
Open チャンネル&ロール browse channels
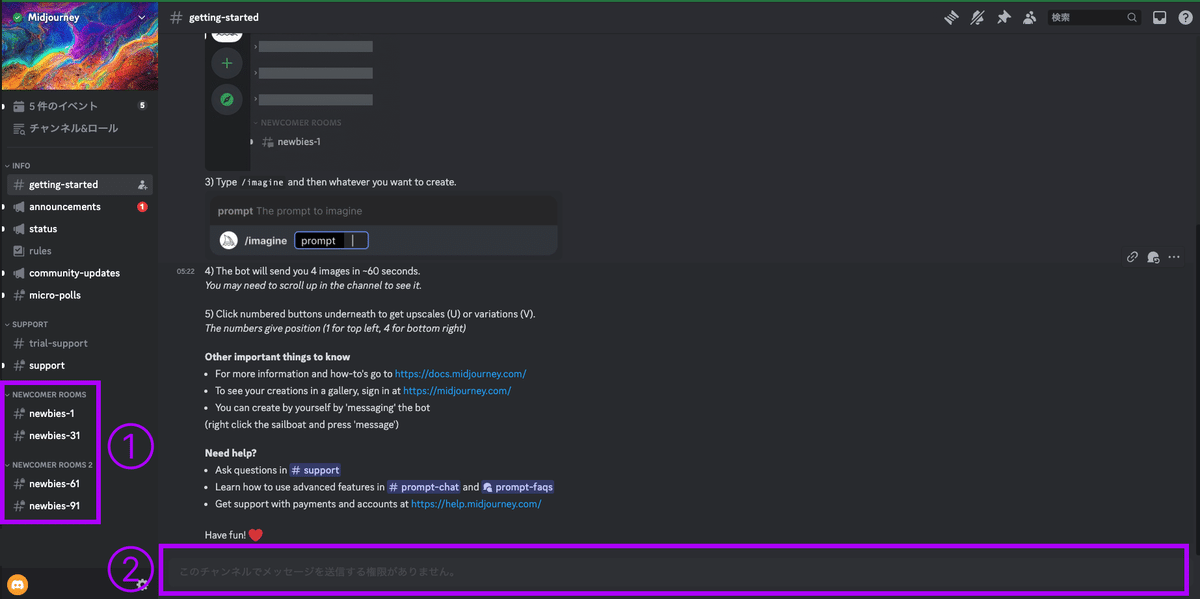point(73,128)
